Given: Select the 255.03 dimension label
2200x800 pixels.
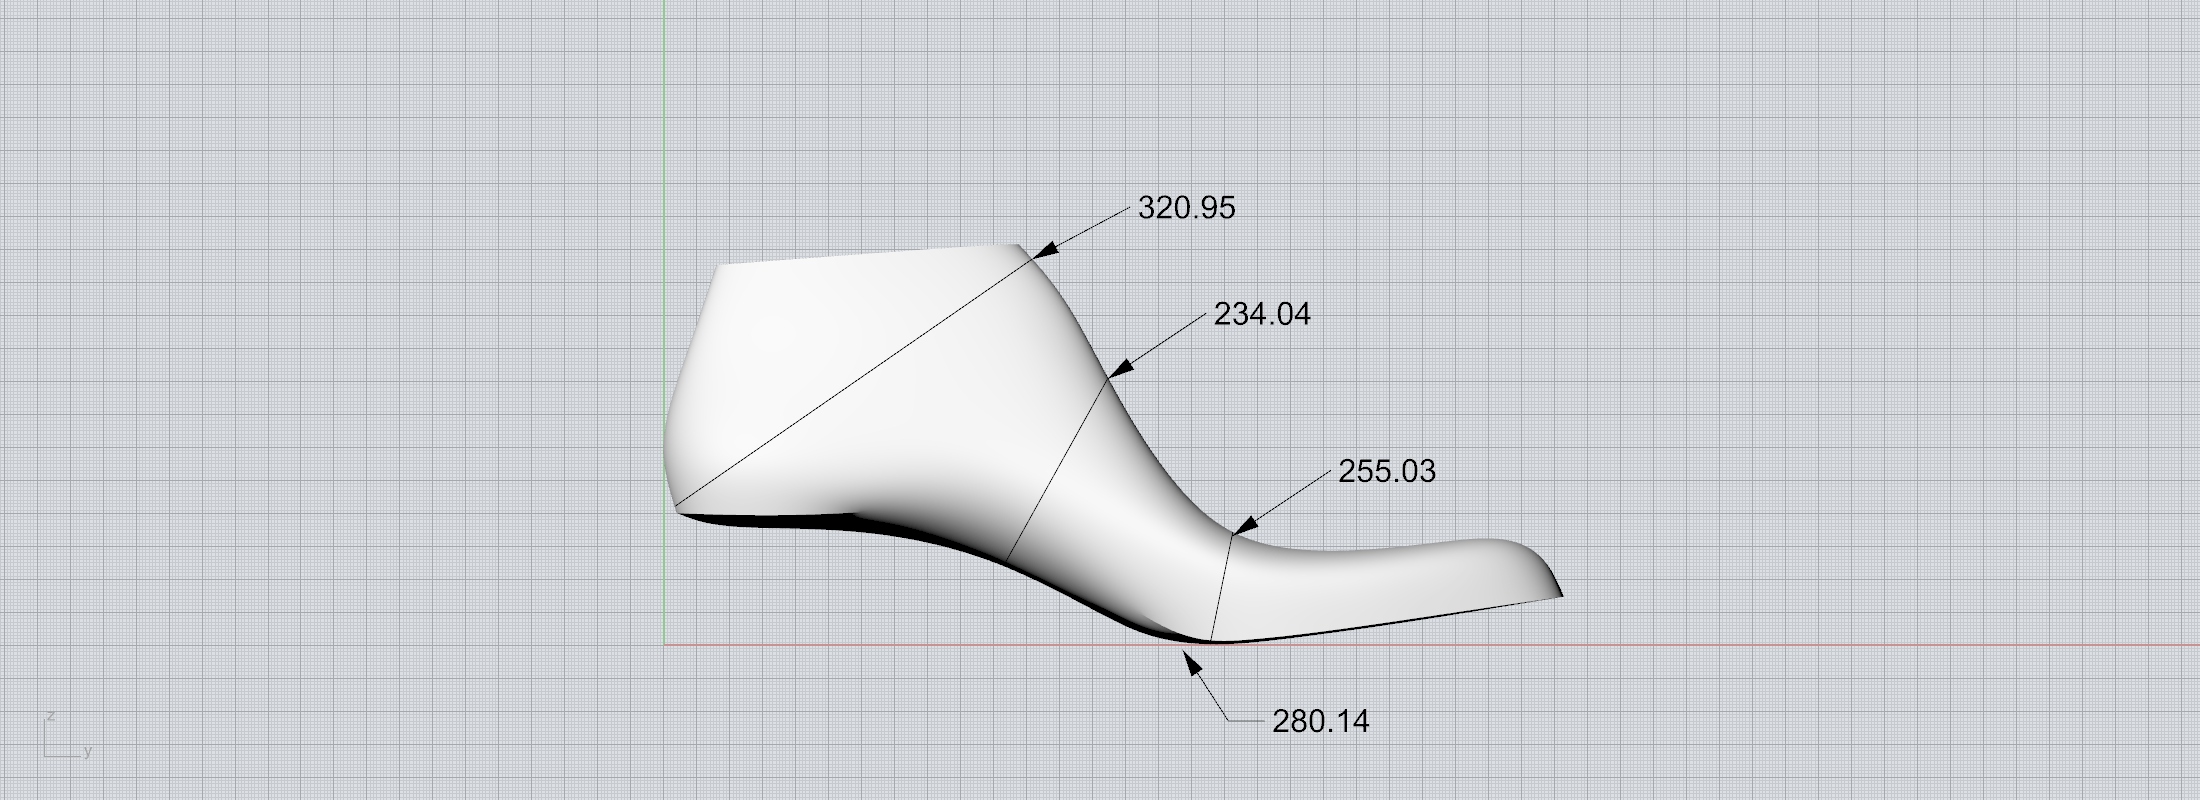Looking at the screenshot, I should pos(1386,471).
